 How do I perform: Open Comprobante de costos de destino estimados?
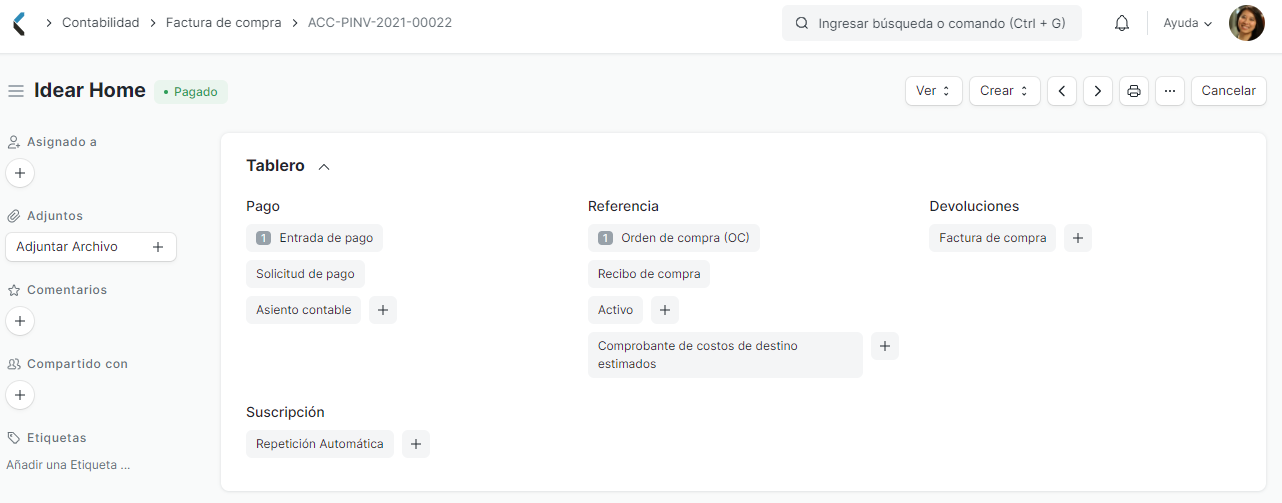(x=725, y=355)
